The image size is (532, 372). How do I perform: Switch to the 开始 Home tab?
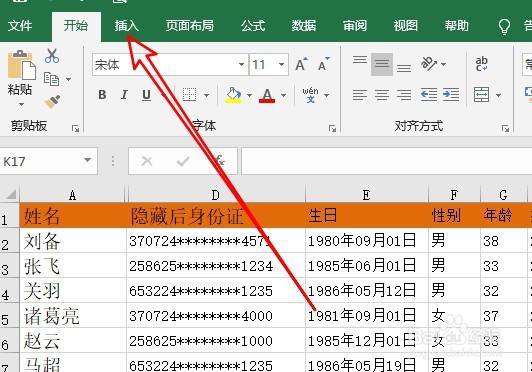point(76,26)
